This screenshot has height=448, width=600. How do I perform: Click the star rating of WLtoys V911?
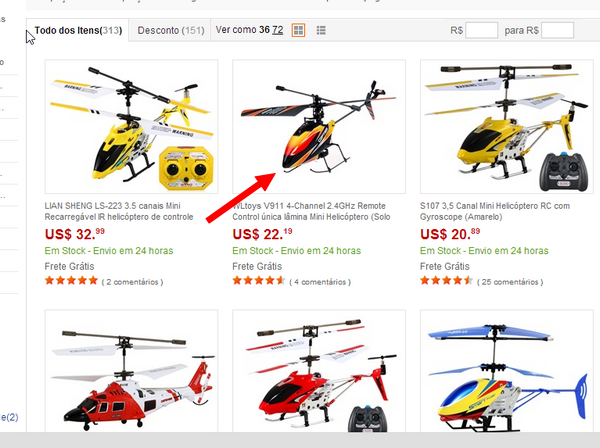259,281
